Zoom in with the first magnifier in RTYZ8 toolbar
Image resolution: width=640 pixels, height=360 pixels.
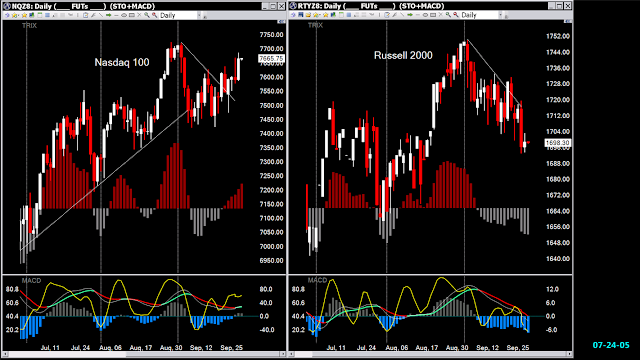click(x=448, y=15)
